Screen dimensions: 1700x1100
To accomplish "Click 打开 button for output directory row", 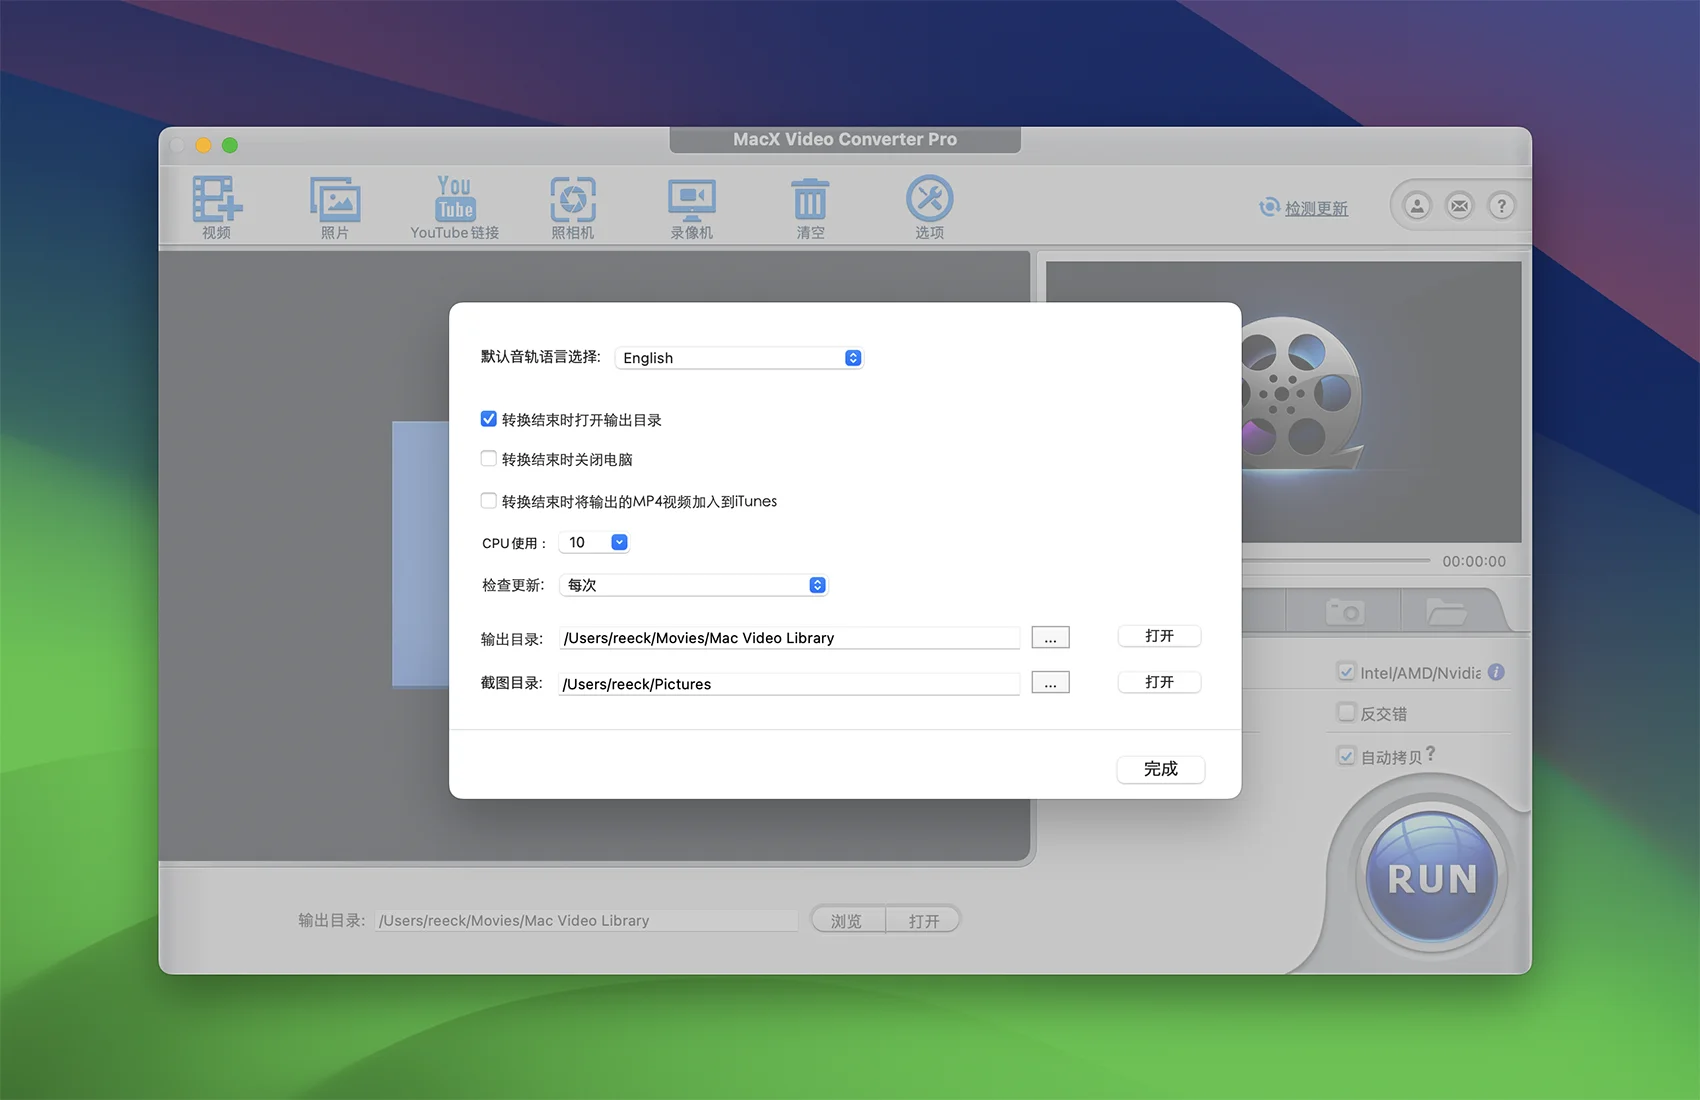I will [x=1159, y=636].
